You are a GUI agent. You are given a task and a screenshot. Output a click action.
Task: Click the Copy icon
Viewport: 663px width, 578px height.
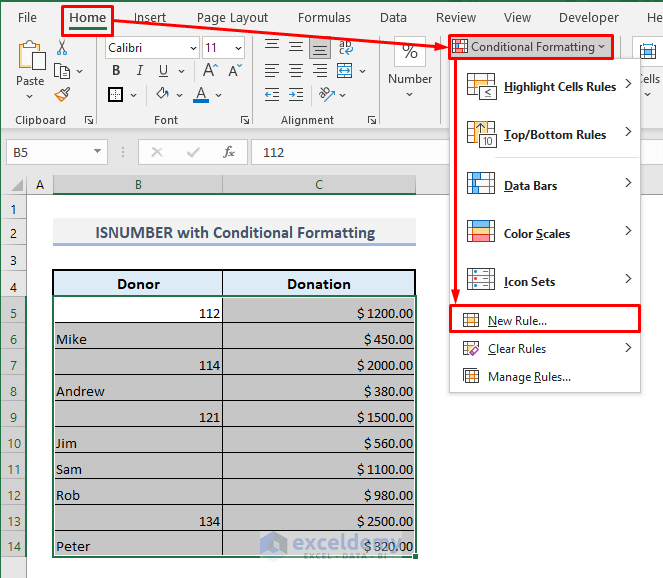(x=62, y=71)
